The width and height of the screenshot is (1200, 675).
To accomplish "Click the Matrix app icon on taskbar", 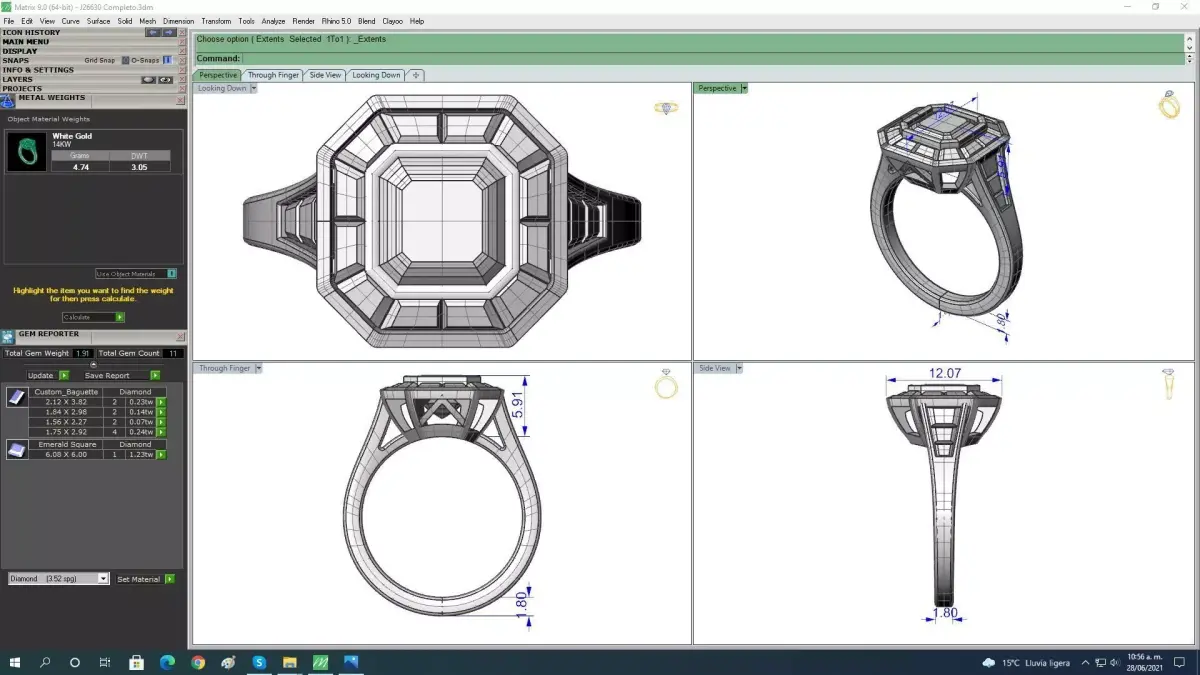I will click(x=321, y=662).
